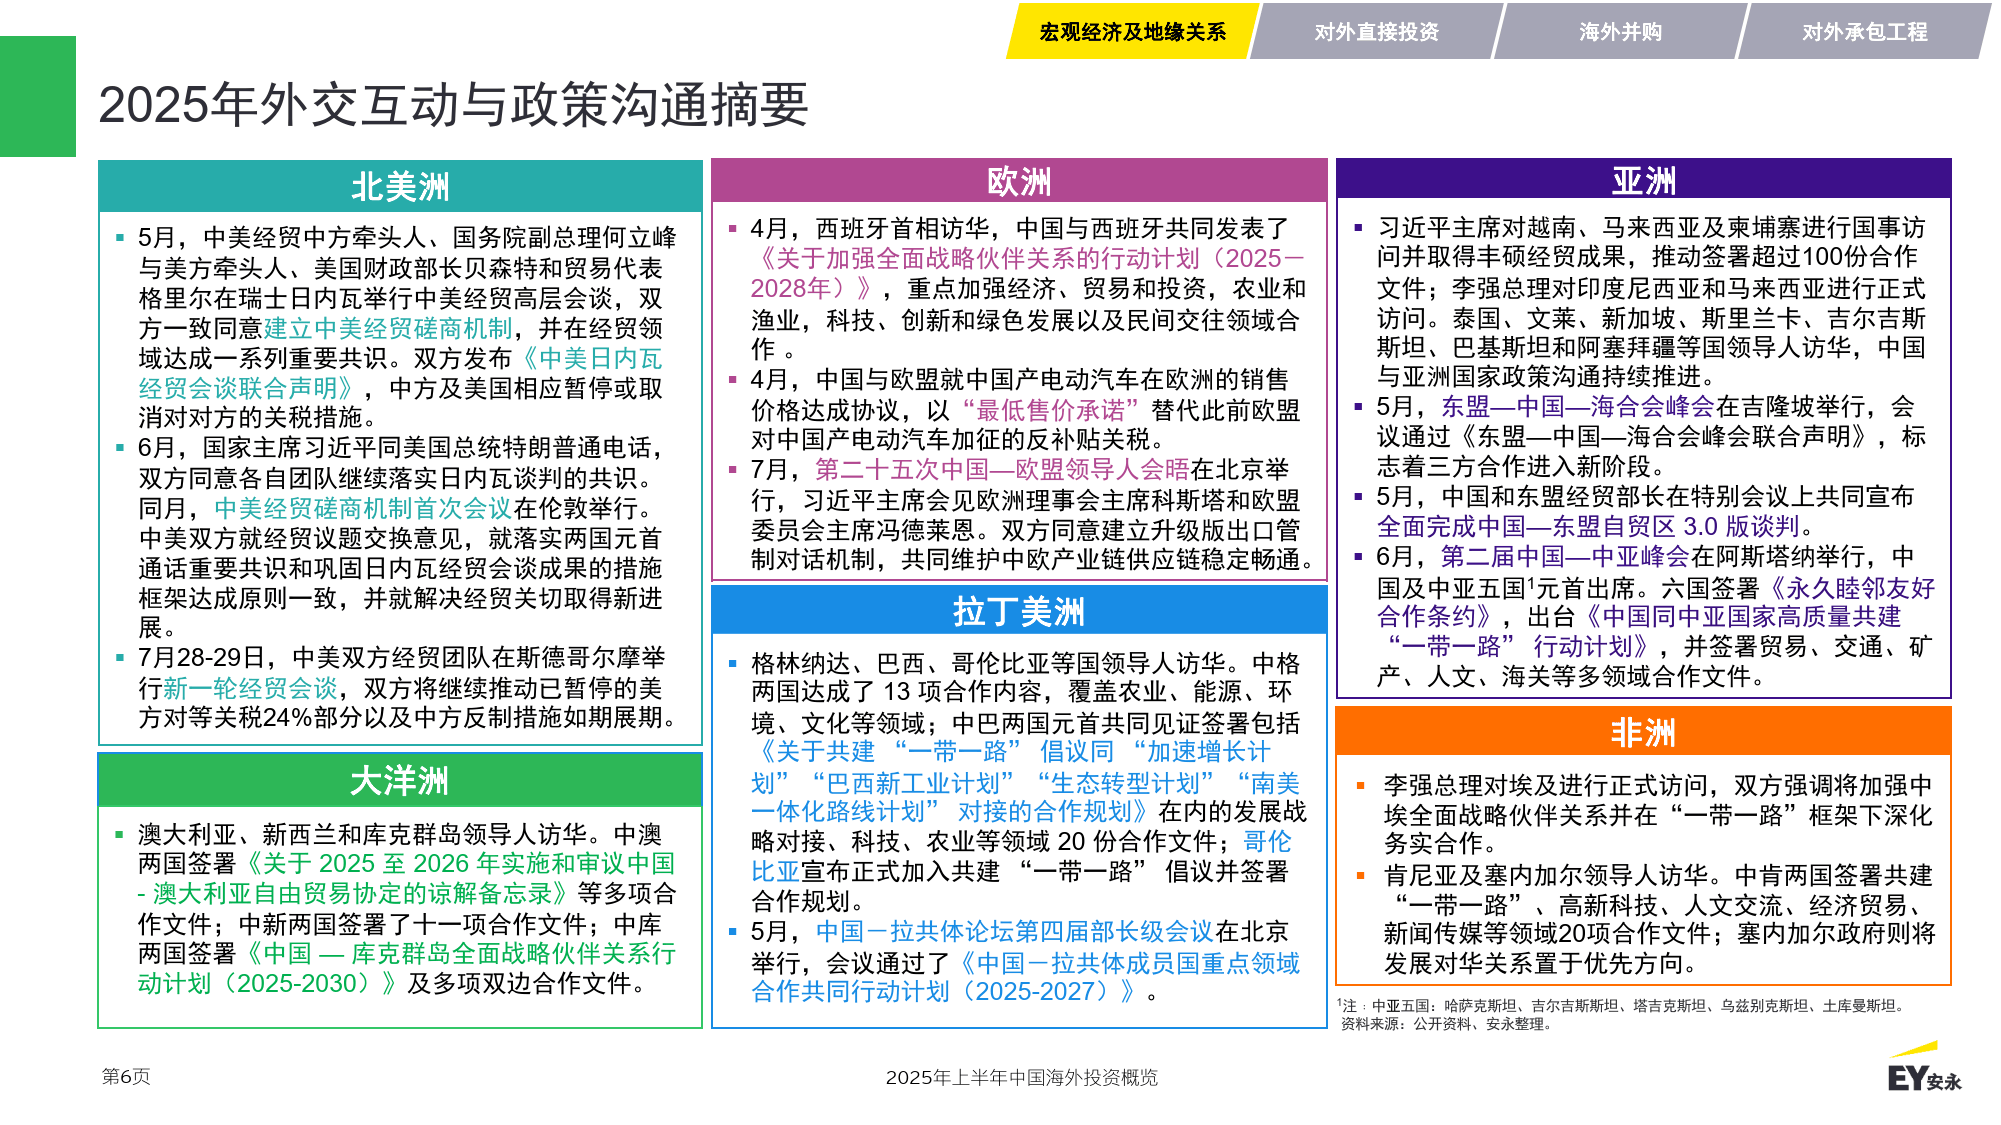
Task: Click the title 2025年外交互动与政策沟通摘要
Action: click(453, 105)
